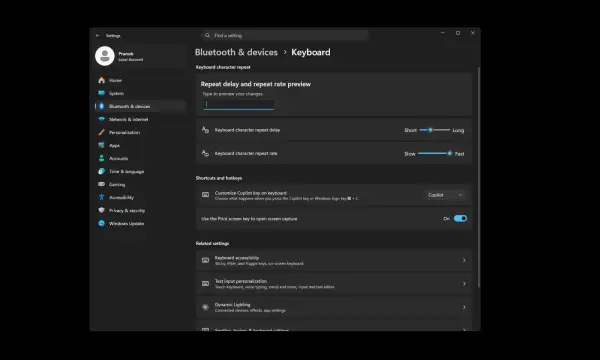
Task: Open Accessibility settings in sidebar
Action: point(140,197)
